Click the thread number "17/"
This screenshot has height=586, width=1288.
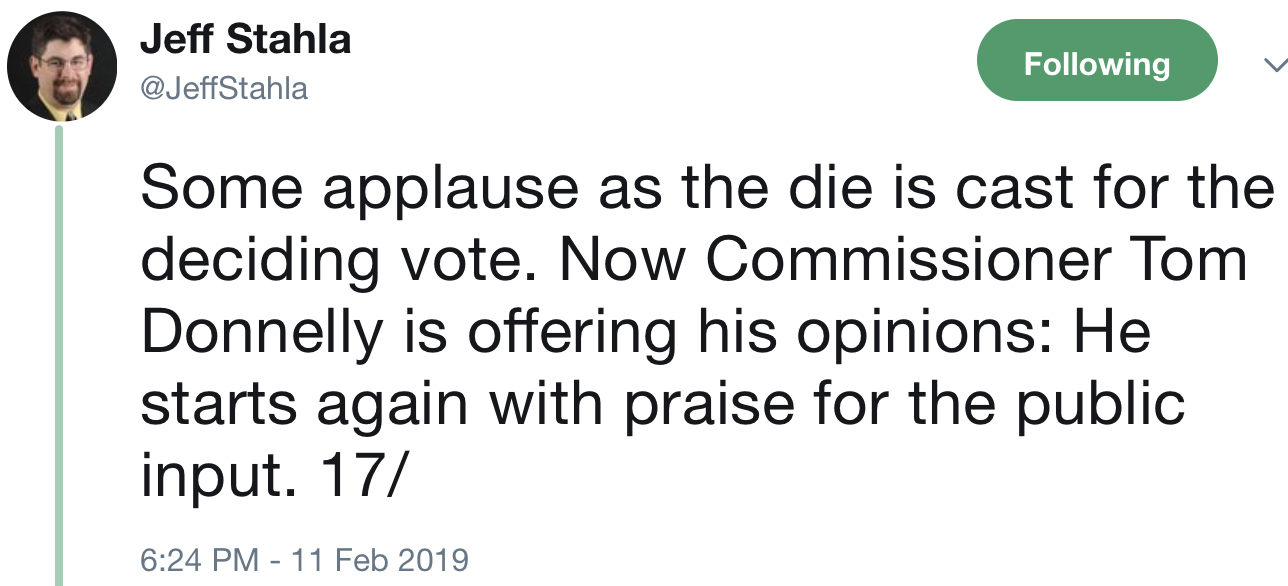362,478
